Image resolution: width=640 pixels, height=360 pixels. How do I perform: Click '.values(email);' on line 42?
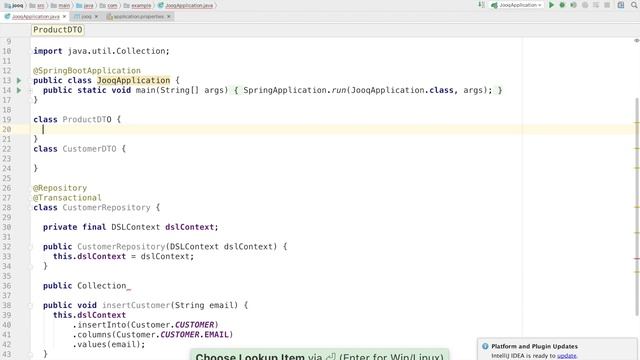(x=109, y=344)
